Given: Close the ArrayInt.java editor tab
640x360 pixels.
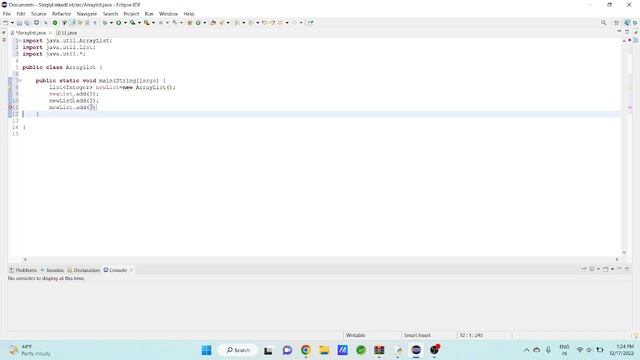Looking at the screenshot, I should (x=50, y=33).
